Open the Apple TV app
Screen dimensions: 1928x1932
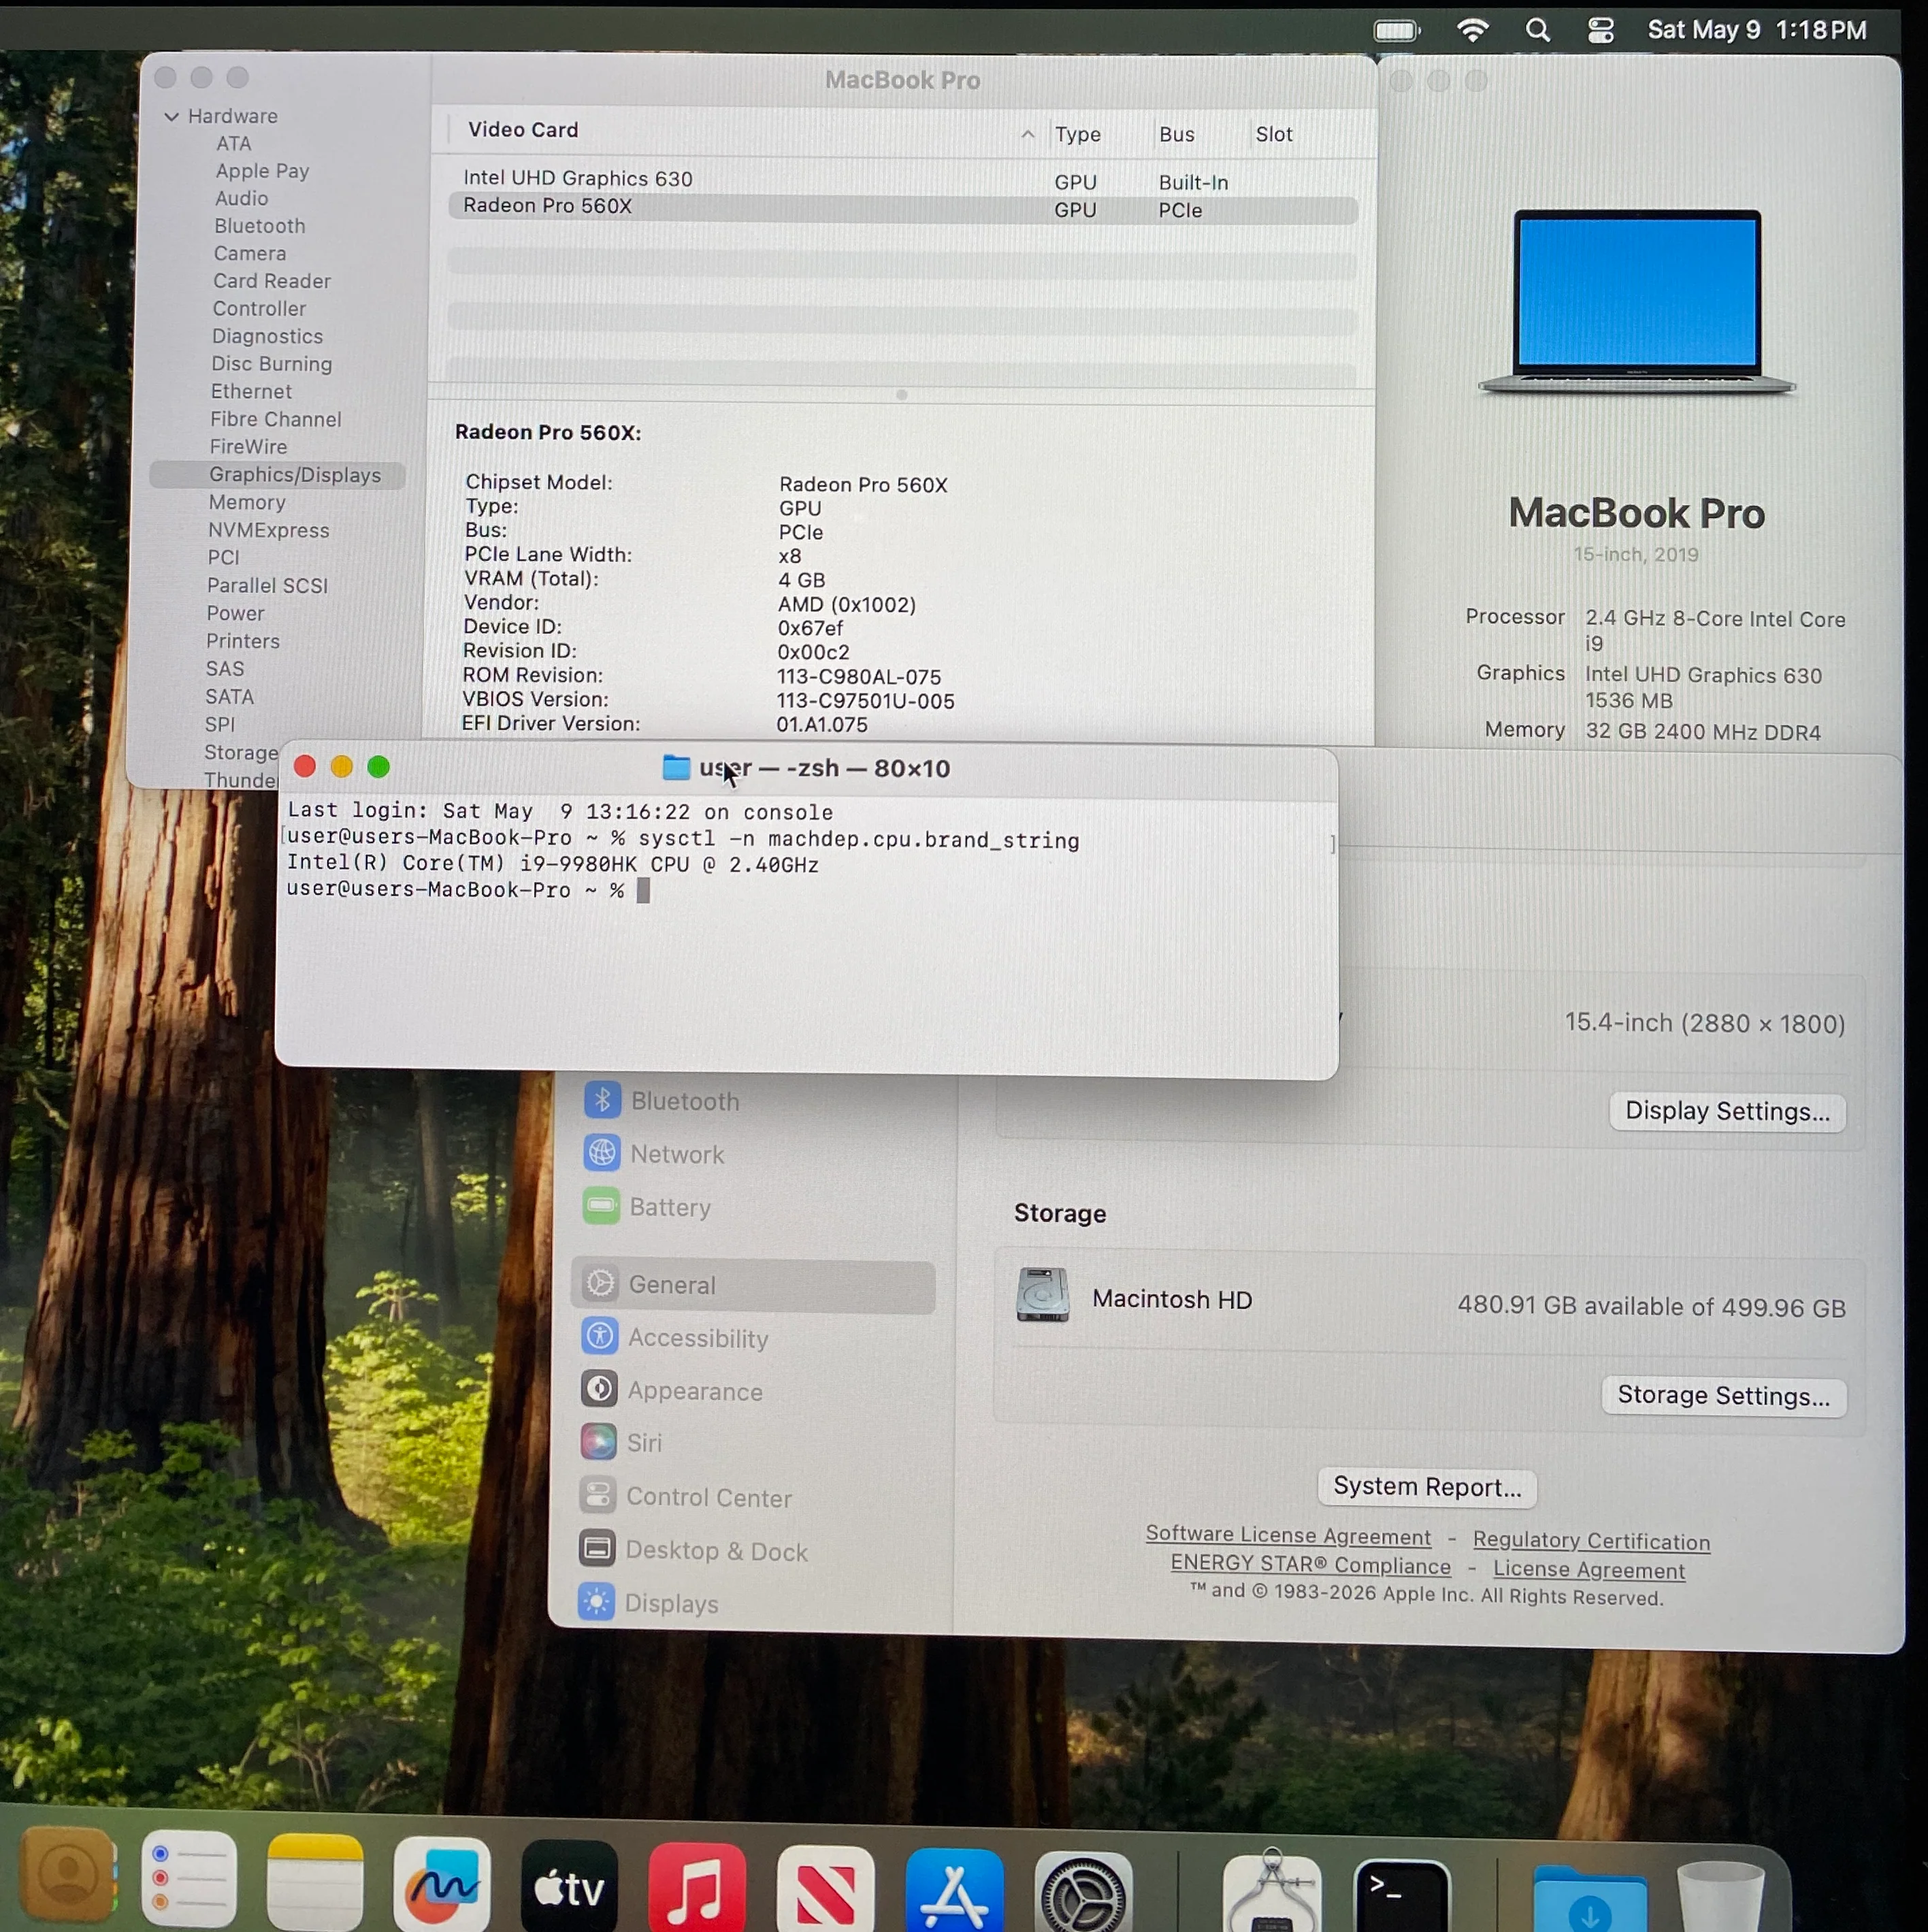(569, 1887)
